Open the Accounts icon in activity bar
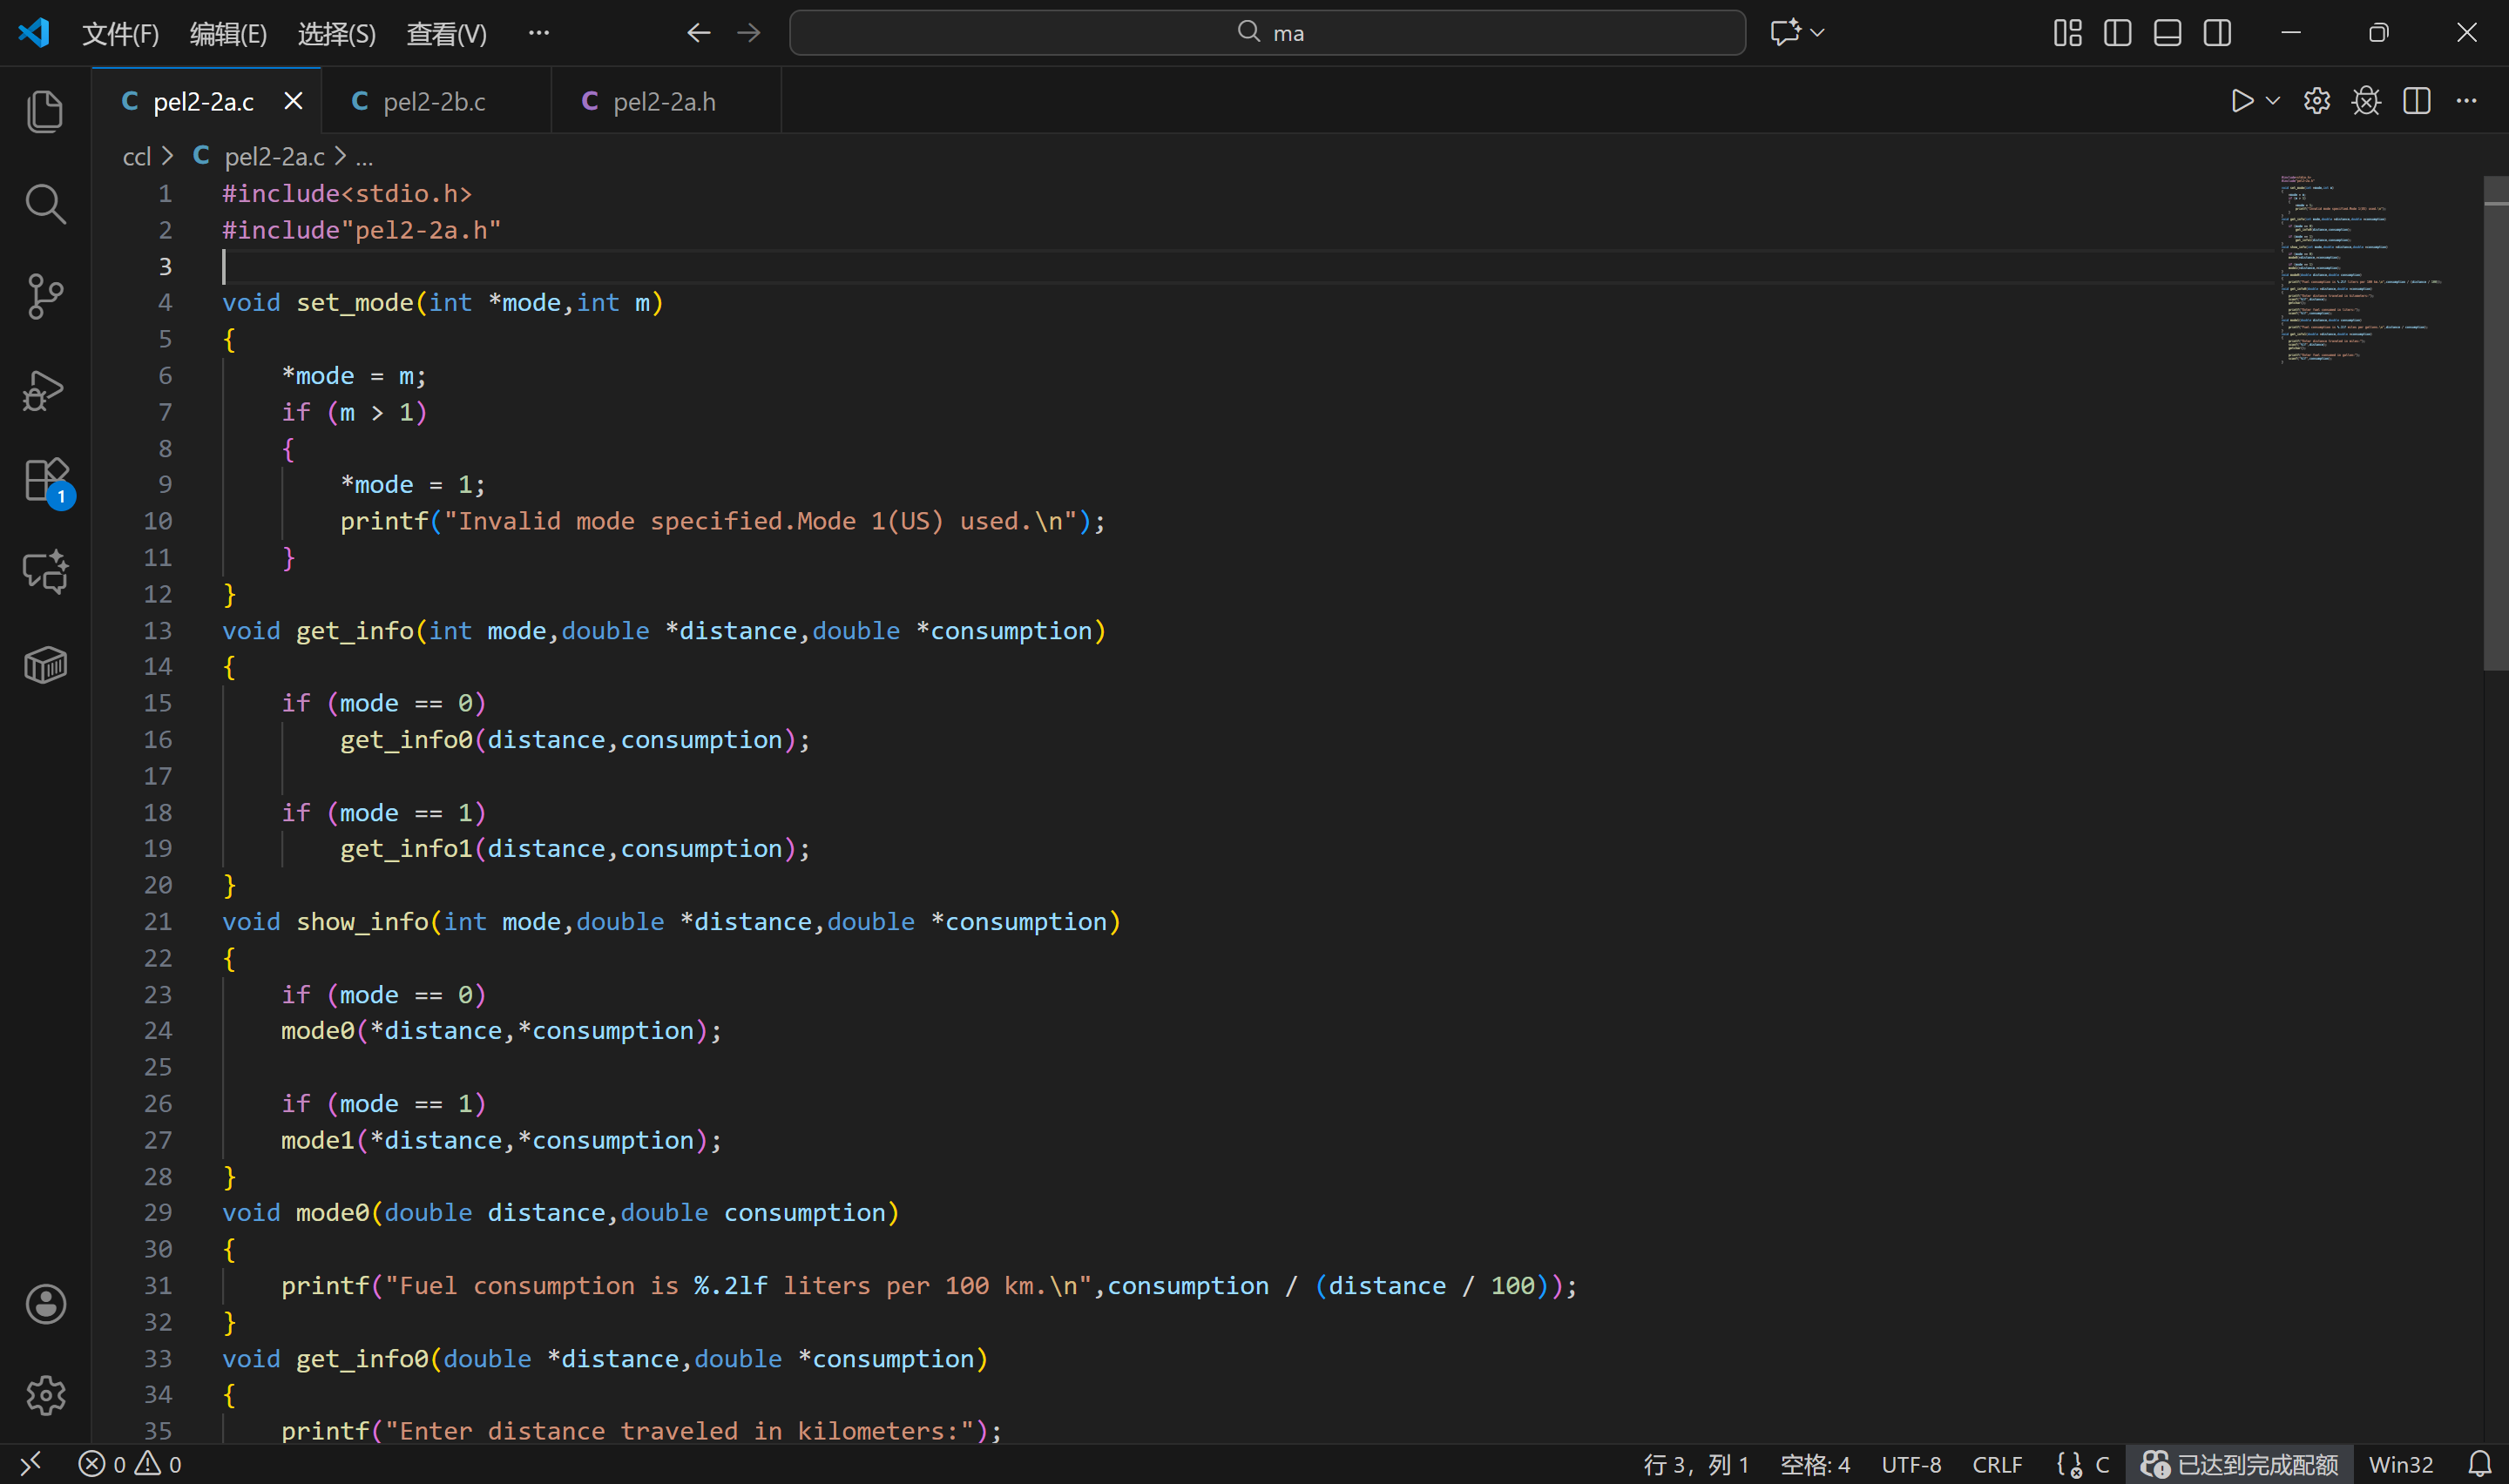The image size is (2509, 1484). click(x=45, y=1304)
